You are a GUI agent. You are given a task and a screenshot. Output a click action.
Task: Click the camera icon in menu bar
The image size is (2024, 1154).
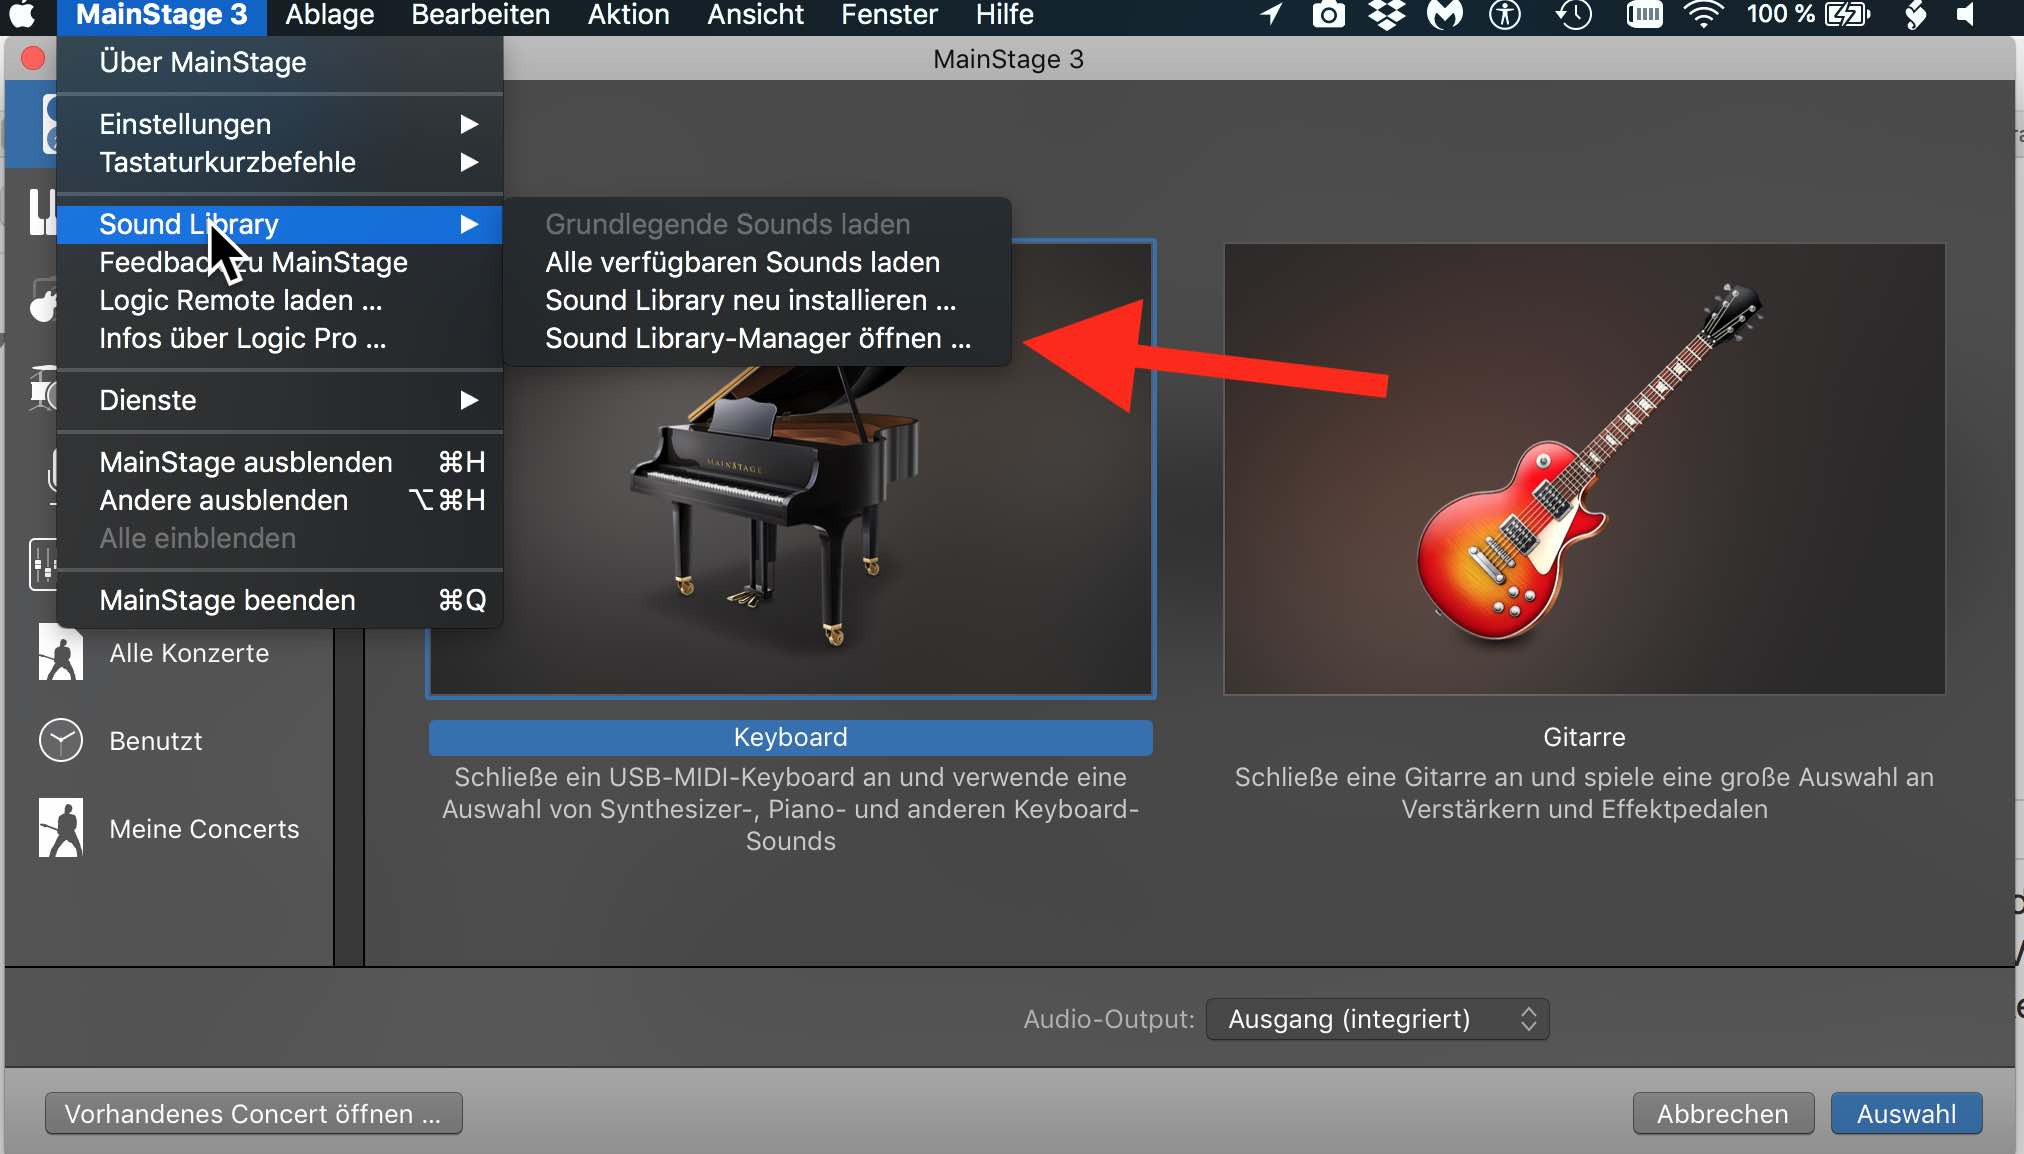coord(1328,15)
